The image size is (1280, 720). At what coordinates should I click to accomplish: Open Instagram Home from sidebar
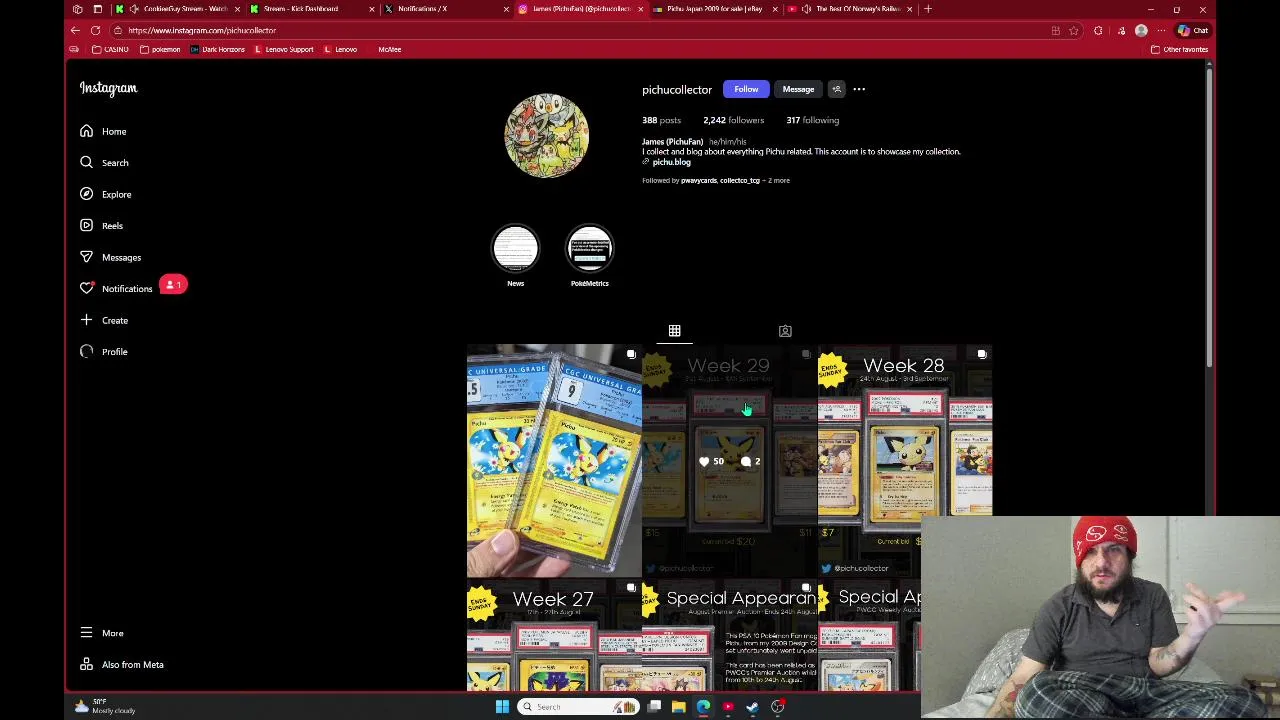coord(103,131)
